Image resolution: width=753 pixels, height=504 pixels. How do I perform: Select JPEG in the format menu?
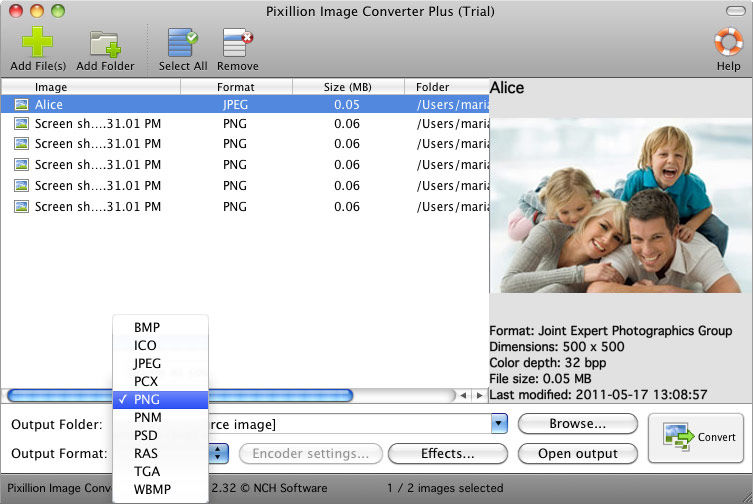click(x=147, y=363)
